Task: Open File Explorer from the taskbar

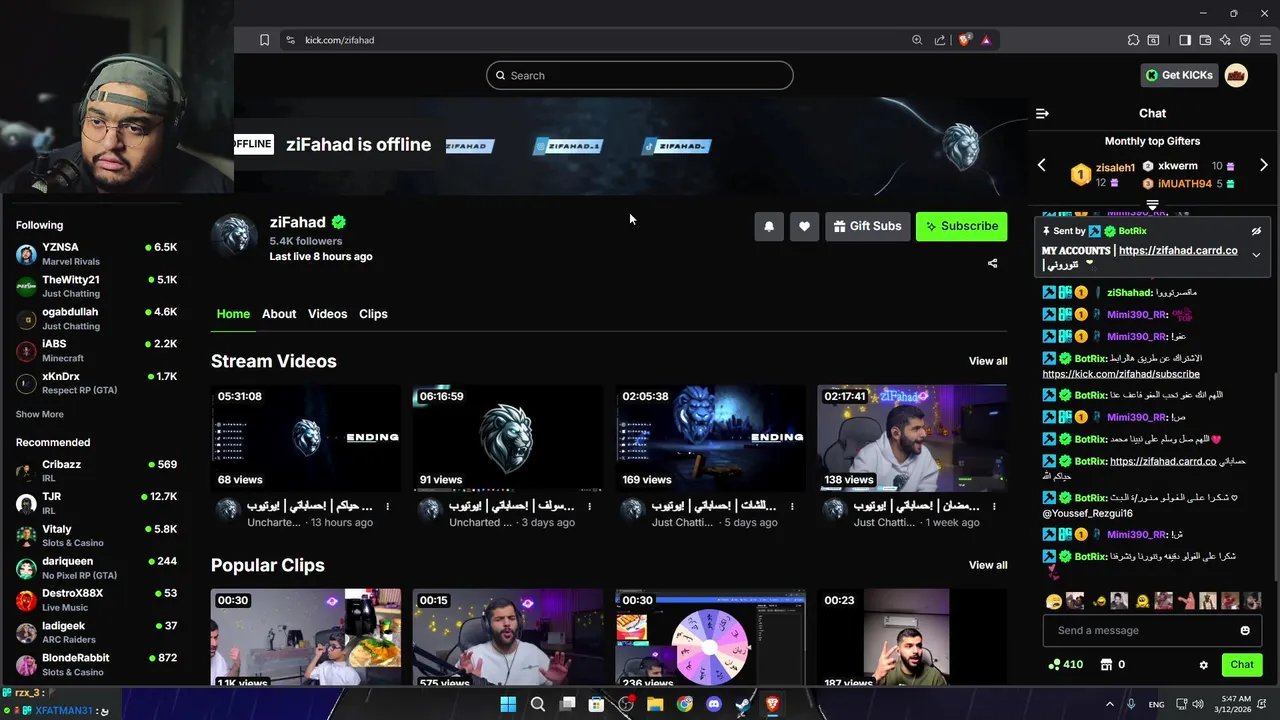Action: pyautogui.click(x=655, y=704)
